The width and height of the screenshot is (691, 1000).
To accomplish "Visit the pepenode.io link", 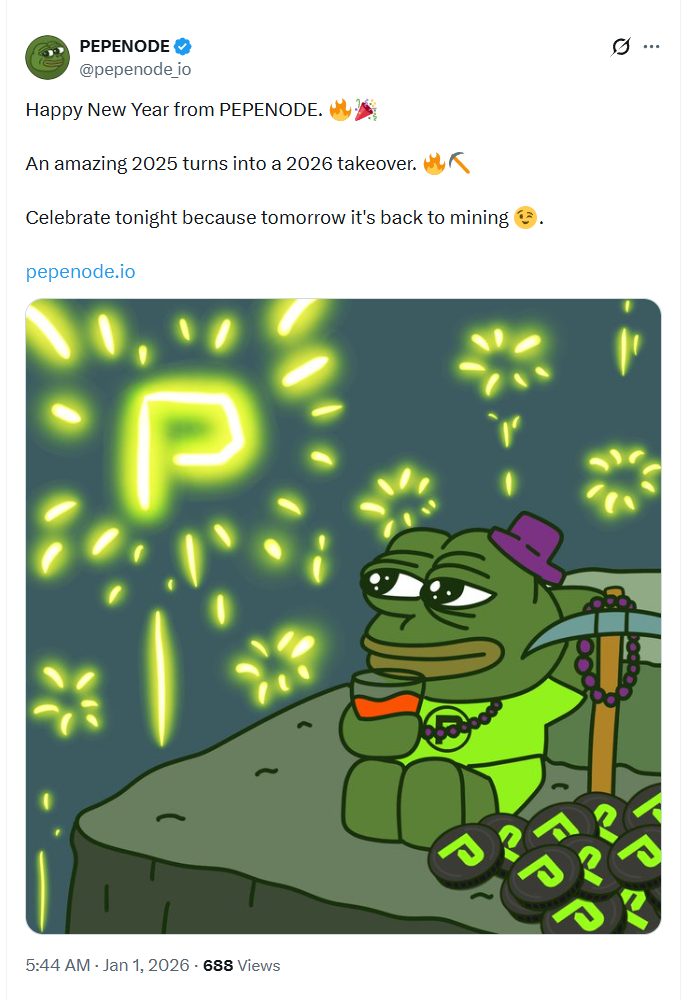I will click(x=80, y=271).
